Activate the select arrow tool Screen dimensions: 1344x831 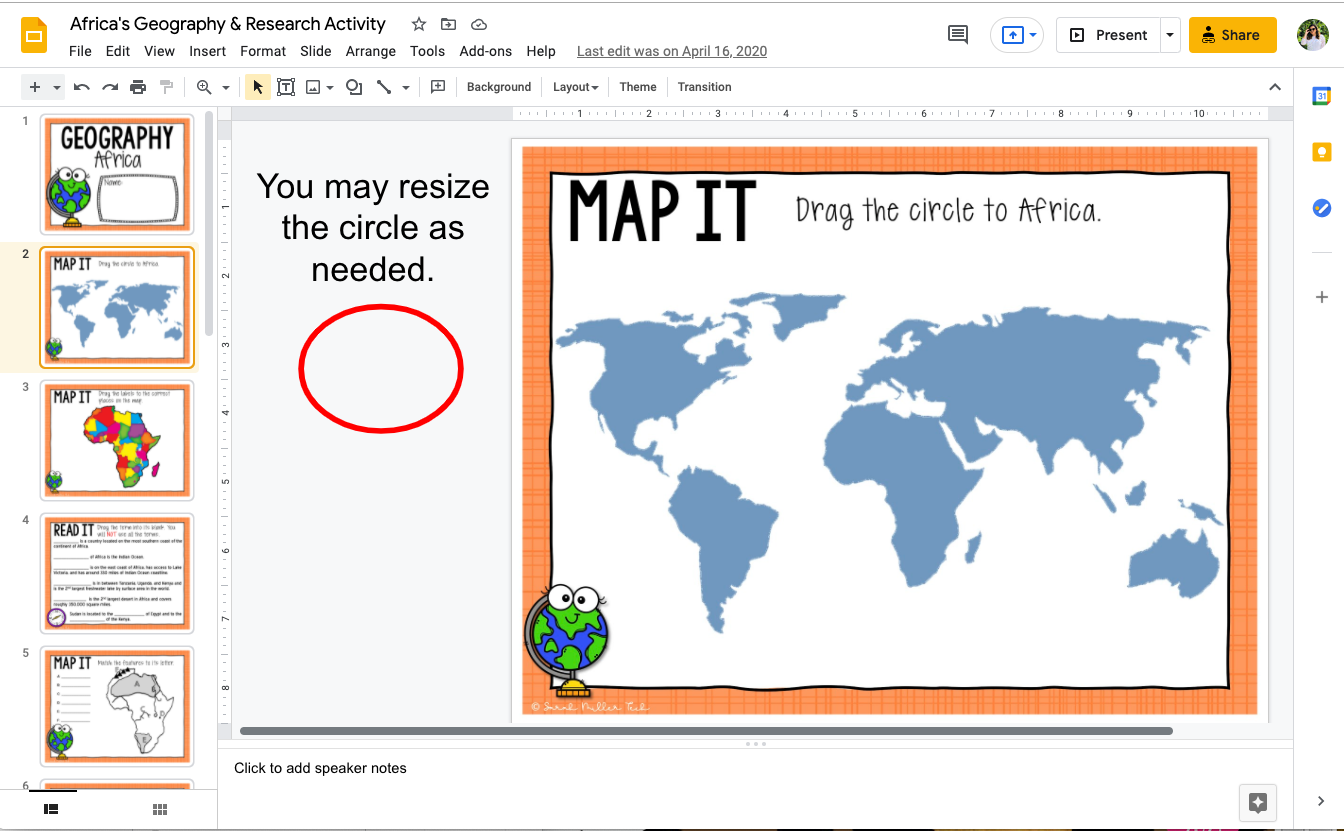[x=257, y=87]
